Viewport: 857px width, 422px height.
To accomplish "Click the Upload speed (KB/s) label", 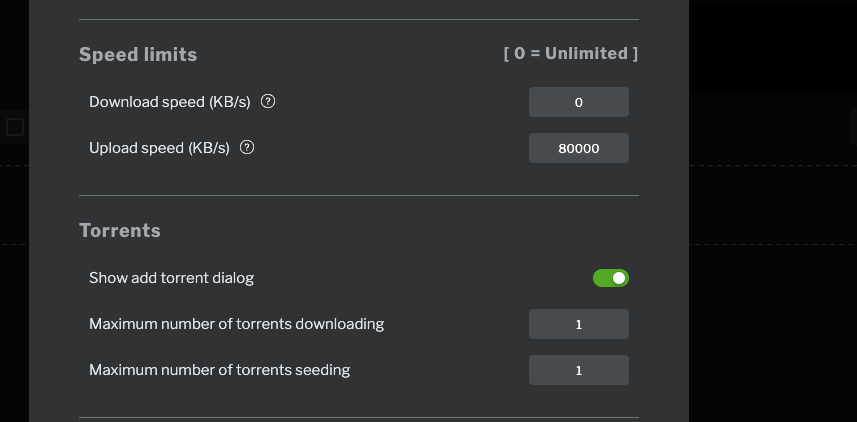I will 159,148.
